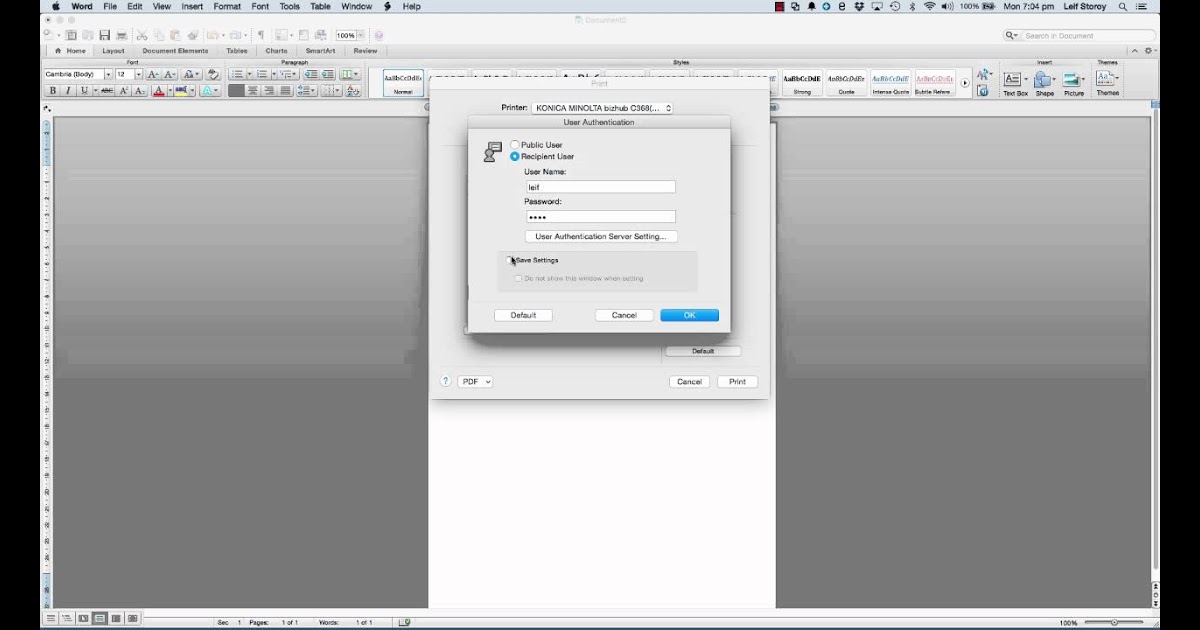Click the Print icon in Word toolbar
The height and width of the screenshot is (630, 1200).
coord(121,35)
